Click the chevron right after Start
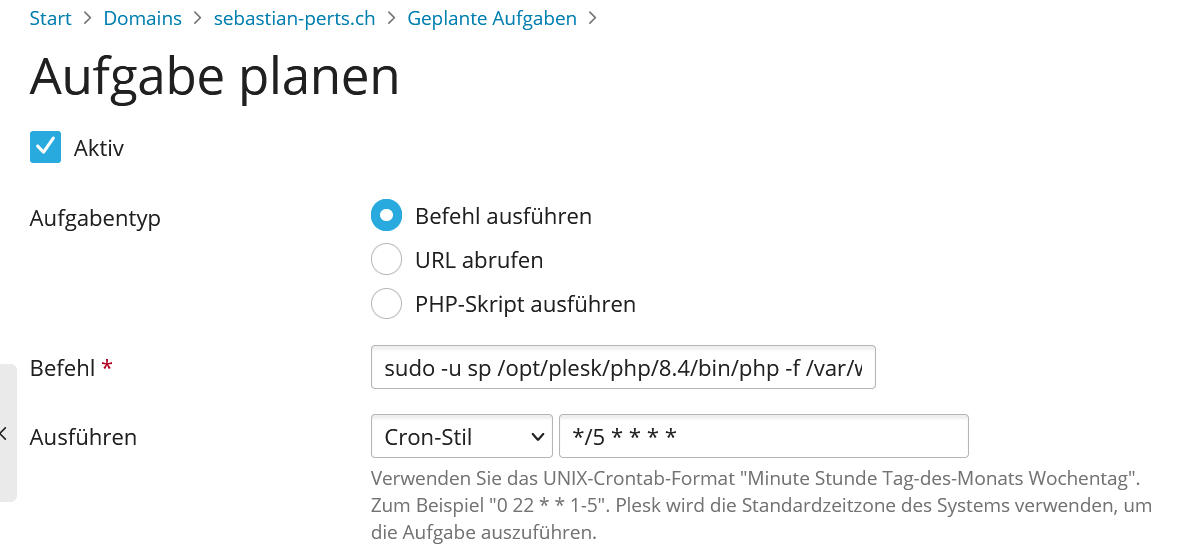The image size is (1201, 560). click(87, 18)
